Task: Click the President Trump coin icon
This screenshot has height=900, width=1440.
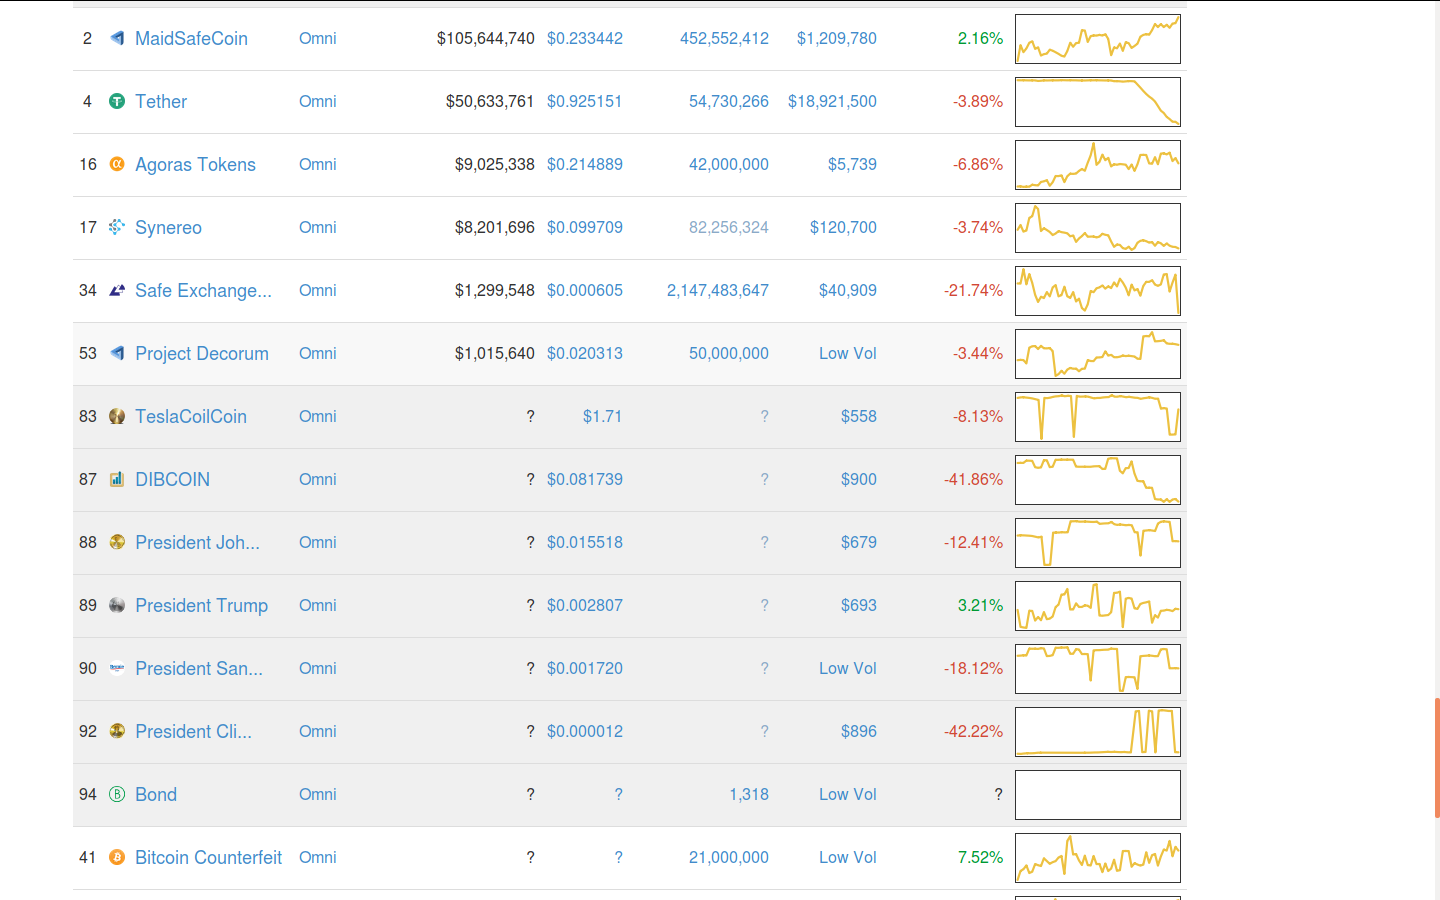Action: point(117,605)
